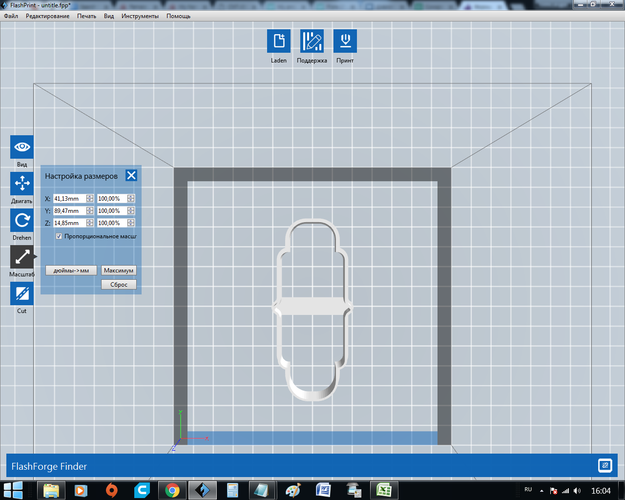Open the media player taskbar icon
Viewport: 625px width, 500px height.
tap(81, 490)
